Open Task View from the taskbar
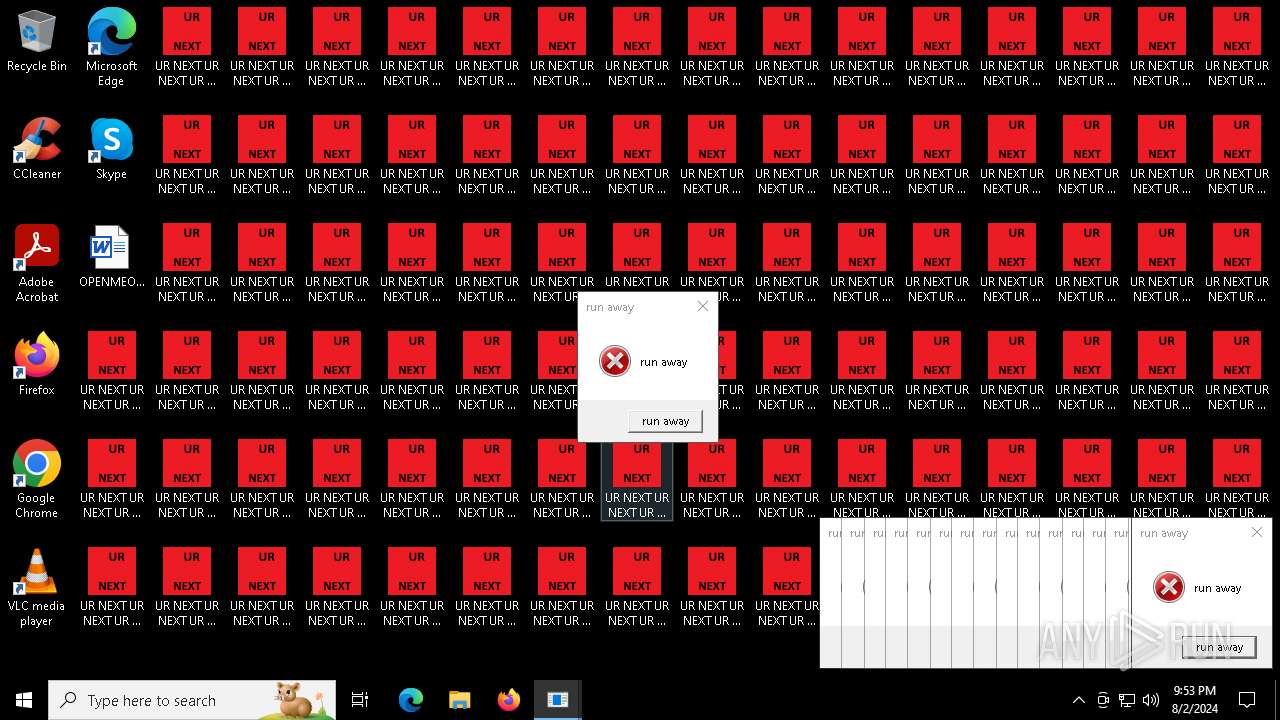 [x=360, y=700]
